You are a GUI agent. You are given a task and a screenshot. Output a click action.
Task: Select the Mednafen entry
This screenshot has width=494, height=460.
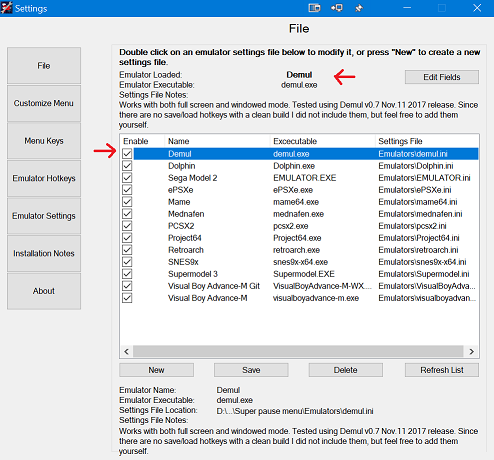click(186, 214)
